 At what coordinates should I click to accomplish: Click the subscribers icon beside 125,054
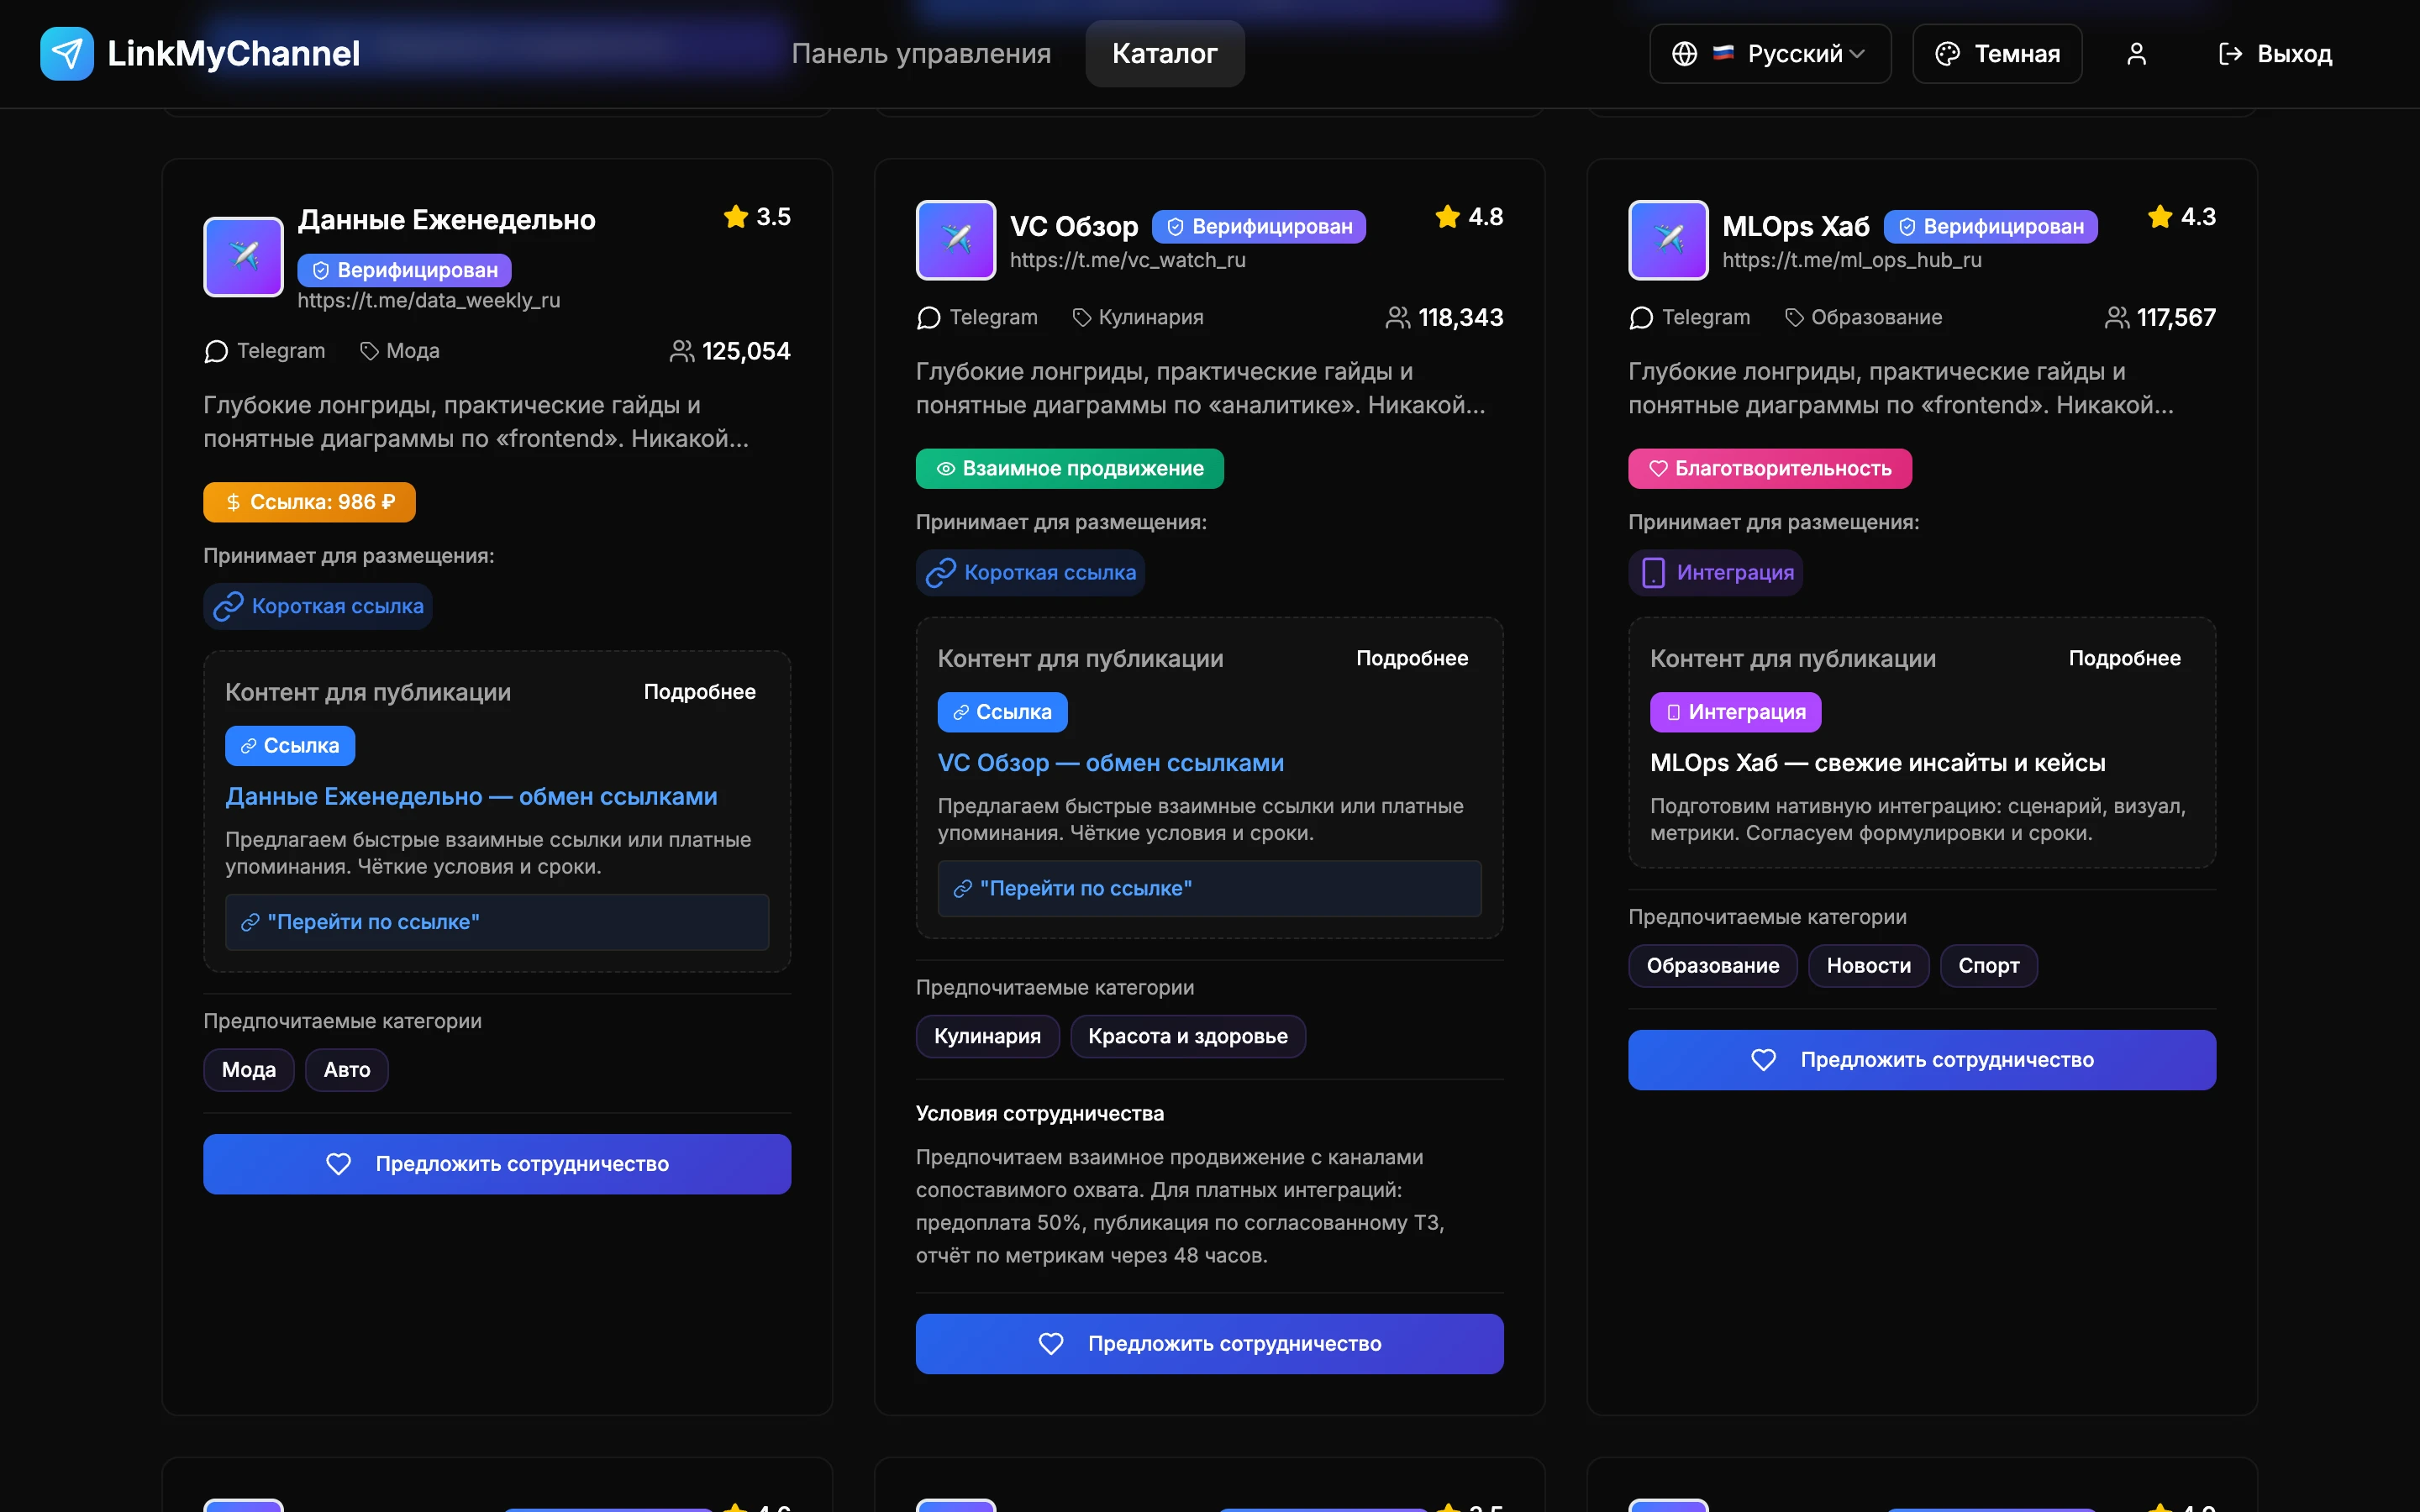(x=681, y=351)
